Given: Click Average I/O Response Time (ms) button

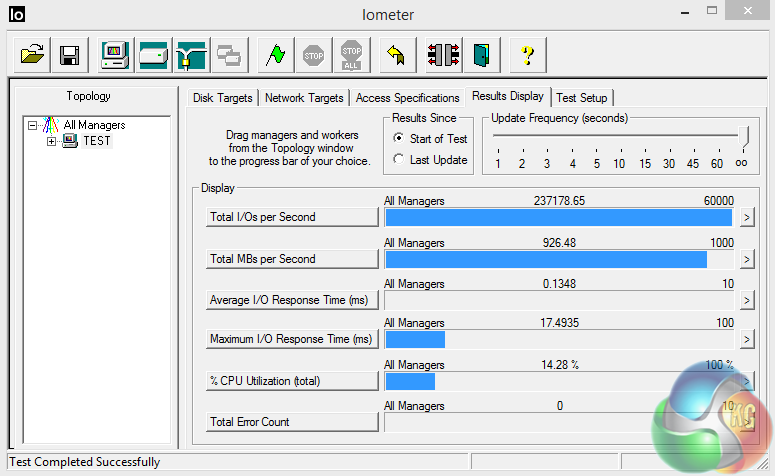Looking at the screenshot, I should 292,300.
